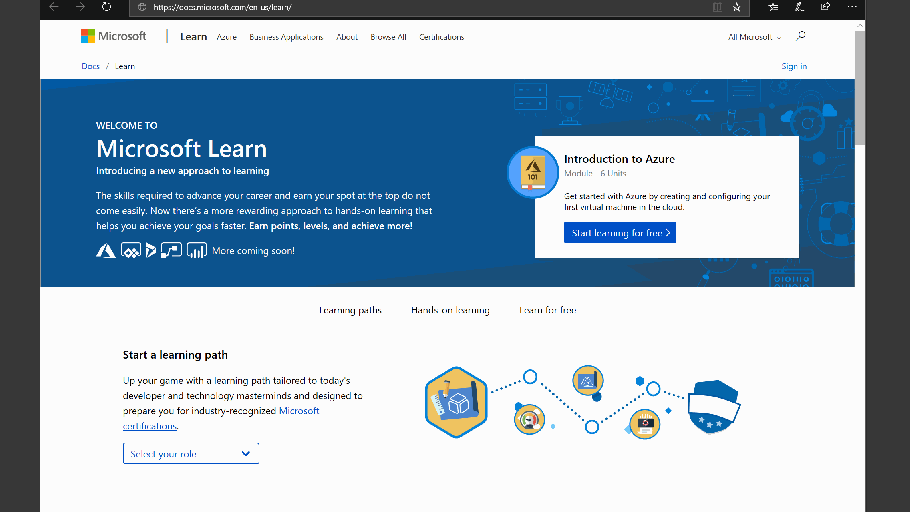This screenshot has width=910, height=512.
Task: Open reading view book icon in address bar
Action: (717, 7)
